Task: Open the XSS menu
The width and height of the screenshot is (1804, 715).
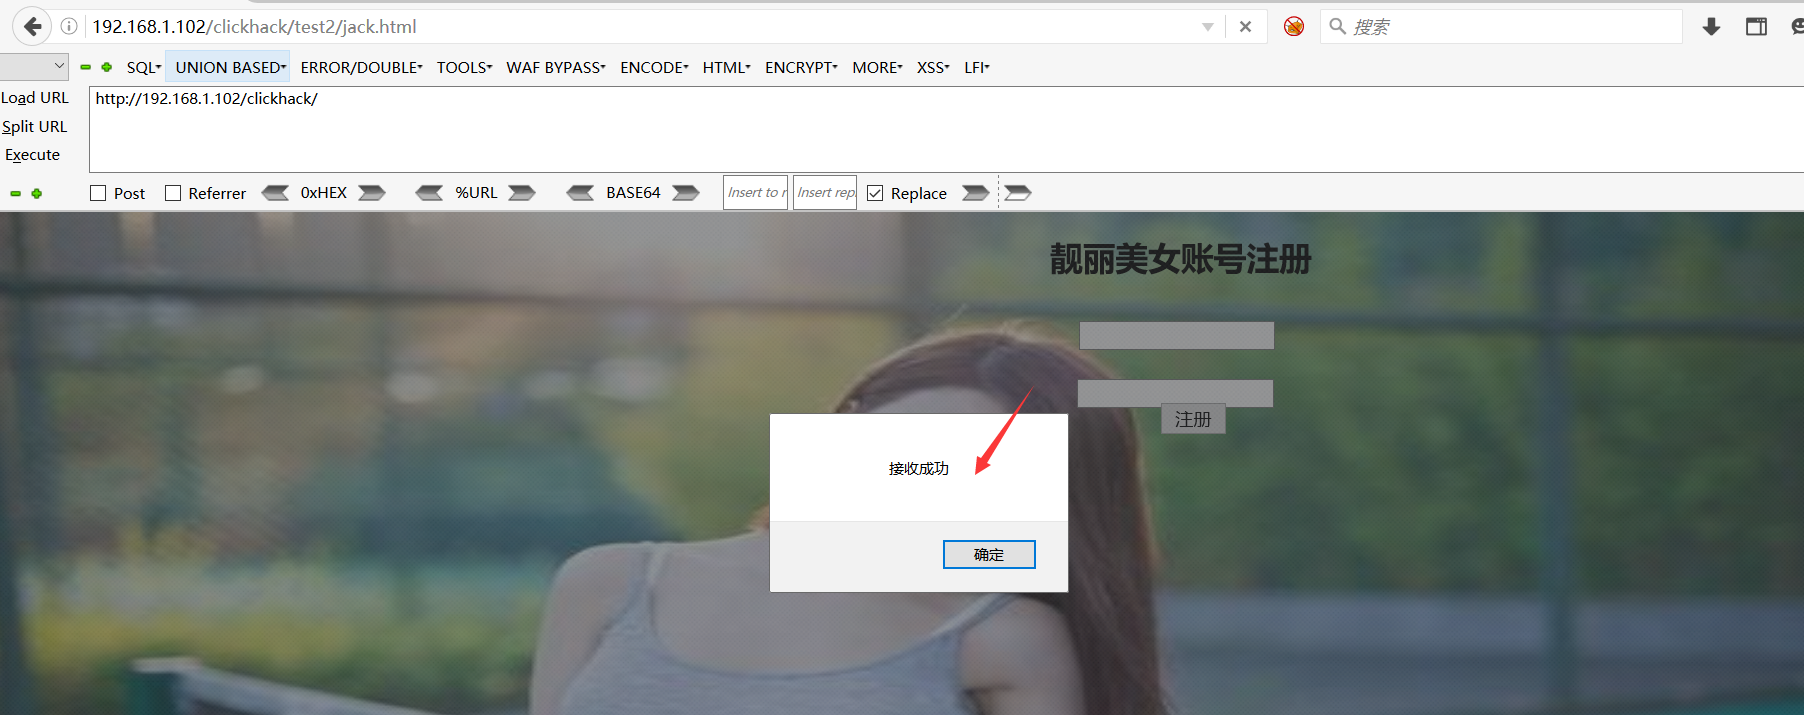Action: (x=933, y=67)
